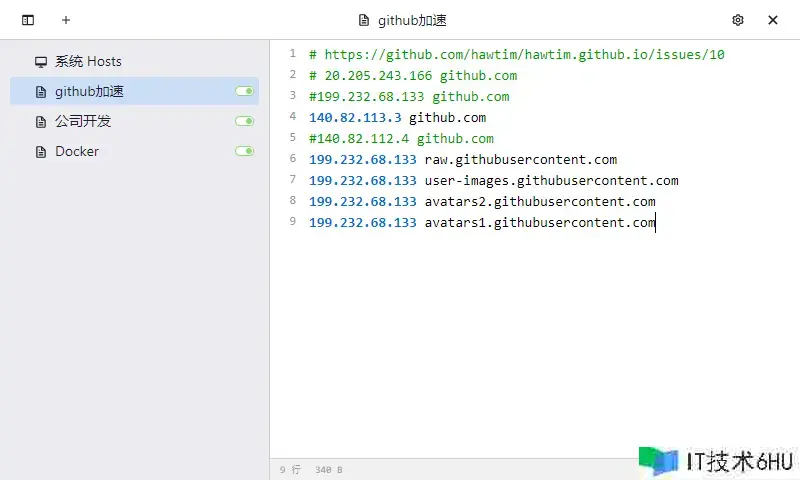This screenshot has height=480, width=800.
Task: Click the commented github issues URL line
Action: click(517, 55)
